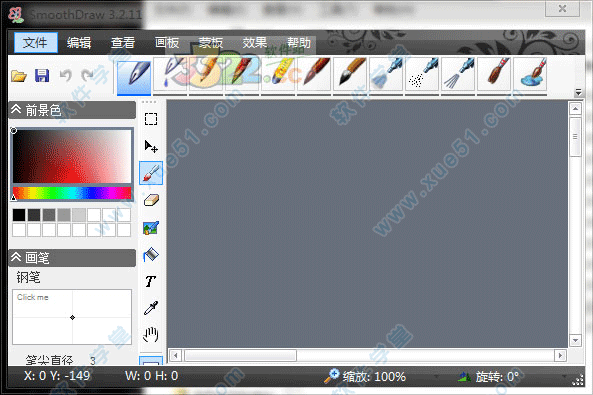Click the undo arrow icon
593x395 pixels.
point(65,75)
